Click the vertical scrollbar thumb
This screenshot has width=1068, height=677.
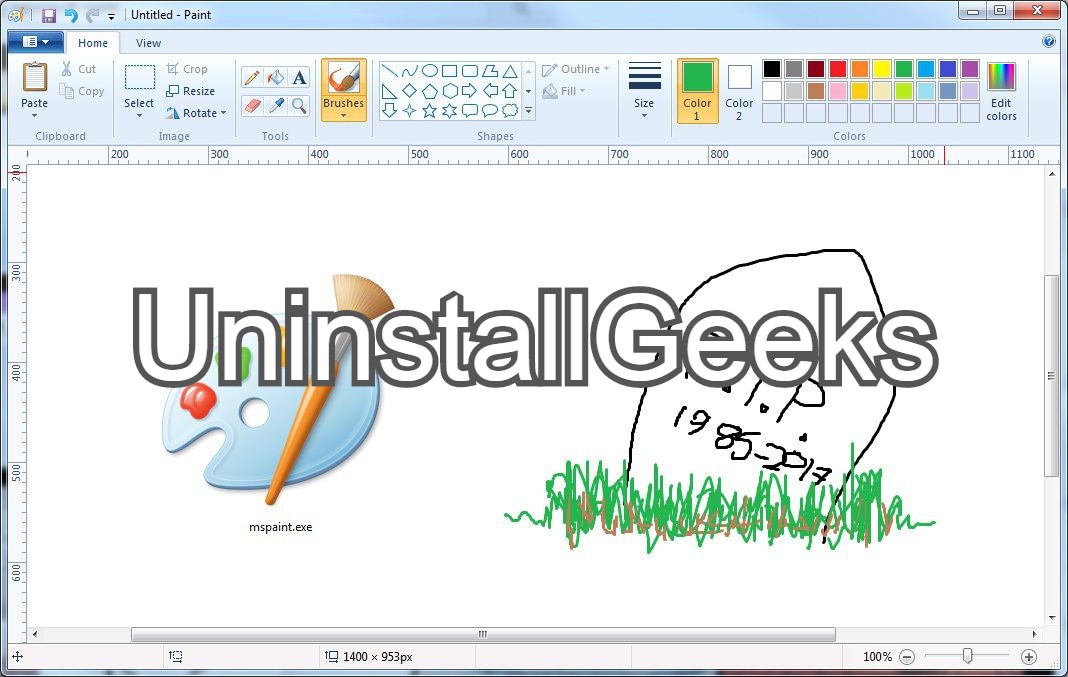click(x=1051, y=375)
